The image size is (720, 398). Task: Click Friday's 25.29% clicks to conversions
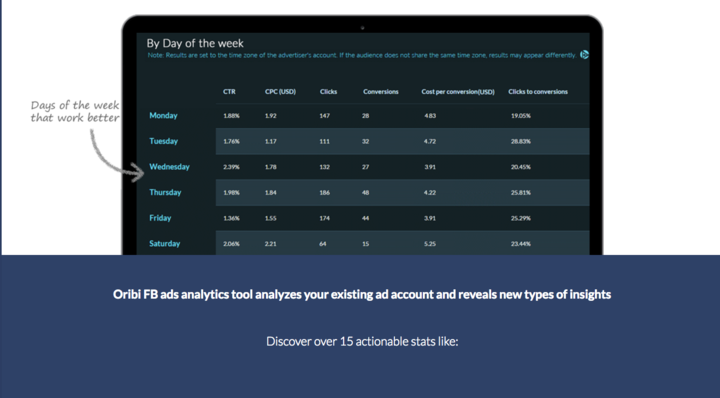tap(521, 219)
